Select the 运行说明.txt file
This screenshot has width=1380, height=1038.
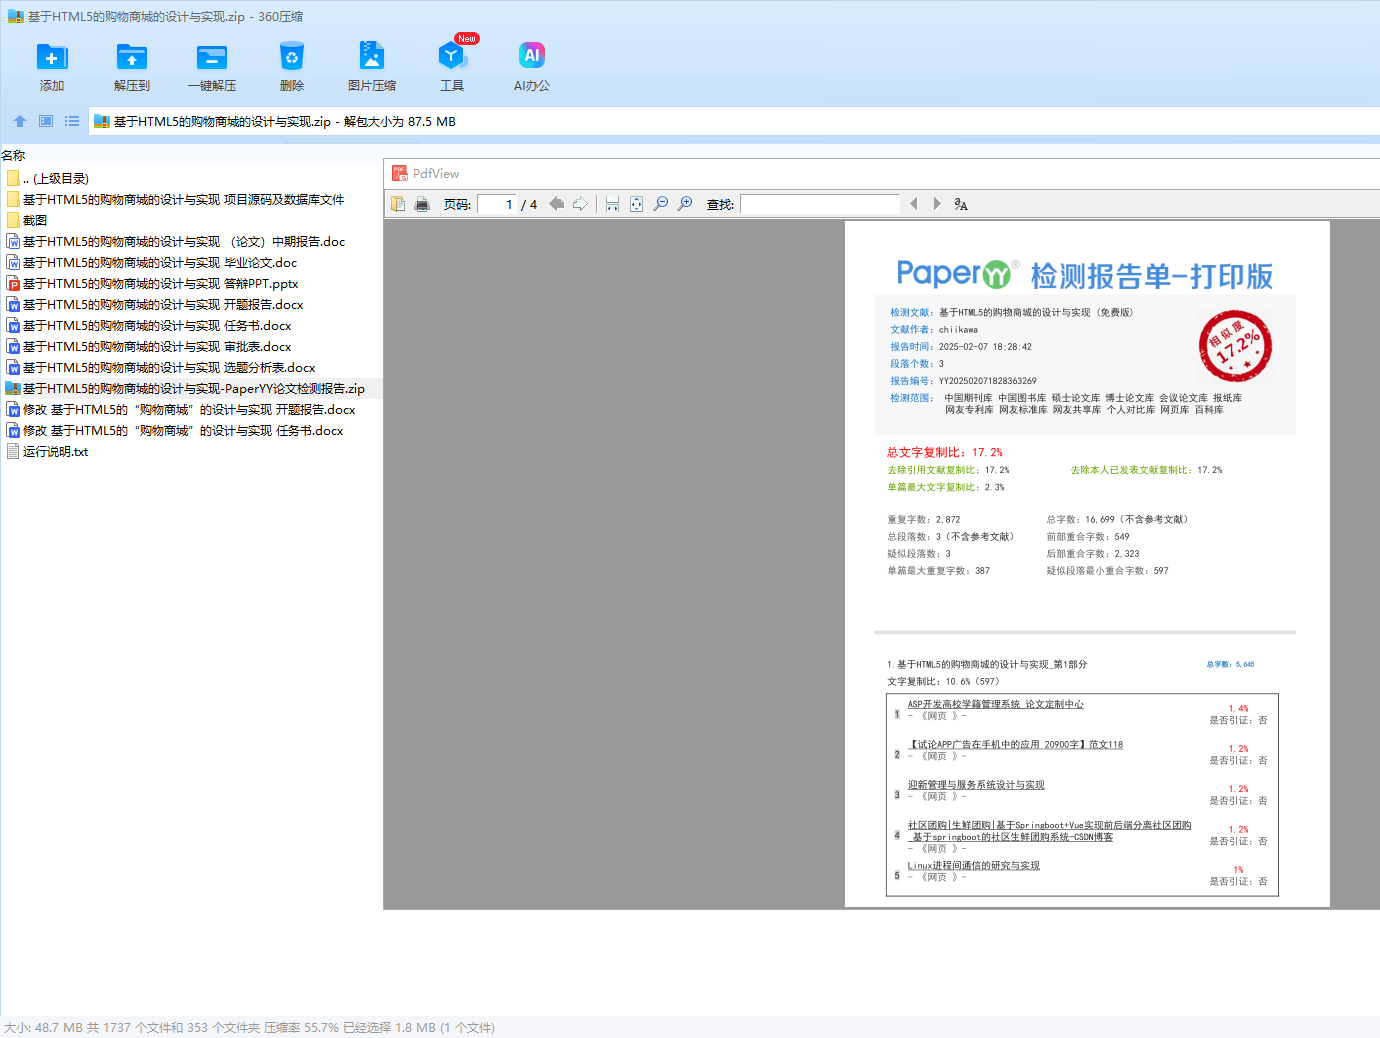click(x=47, y=451)
